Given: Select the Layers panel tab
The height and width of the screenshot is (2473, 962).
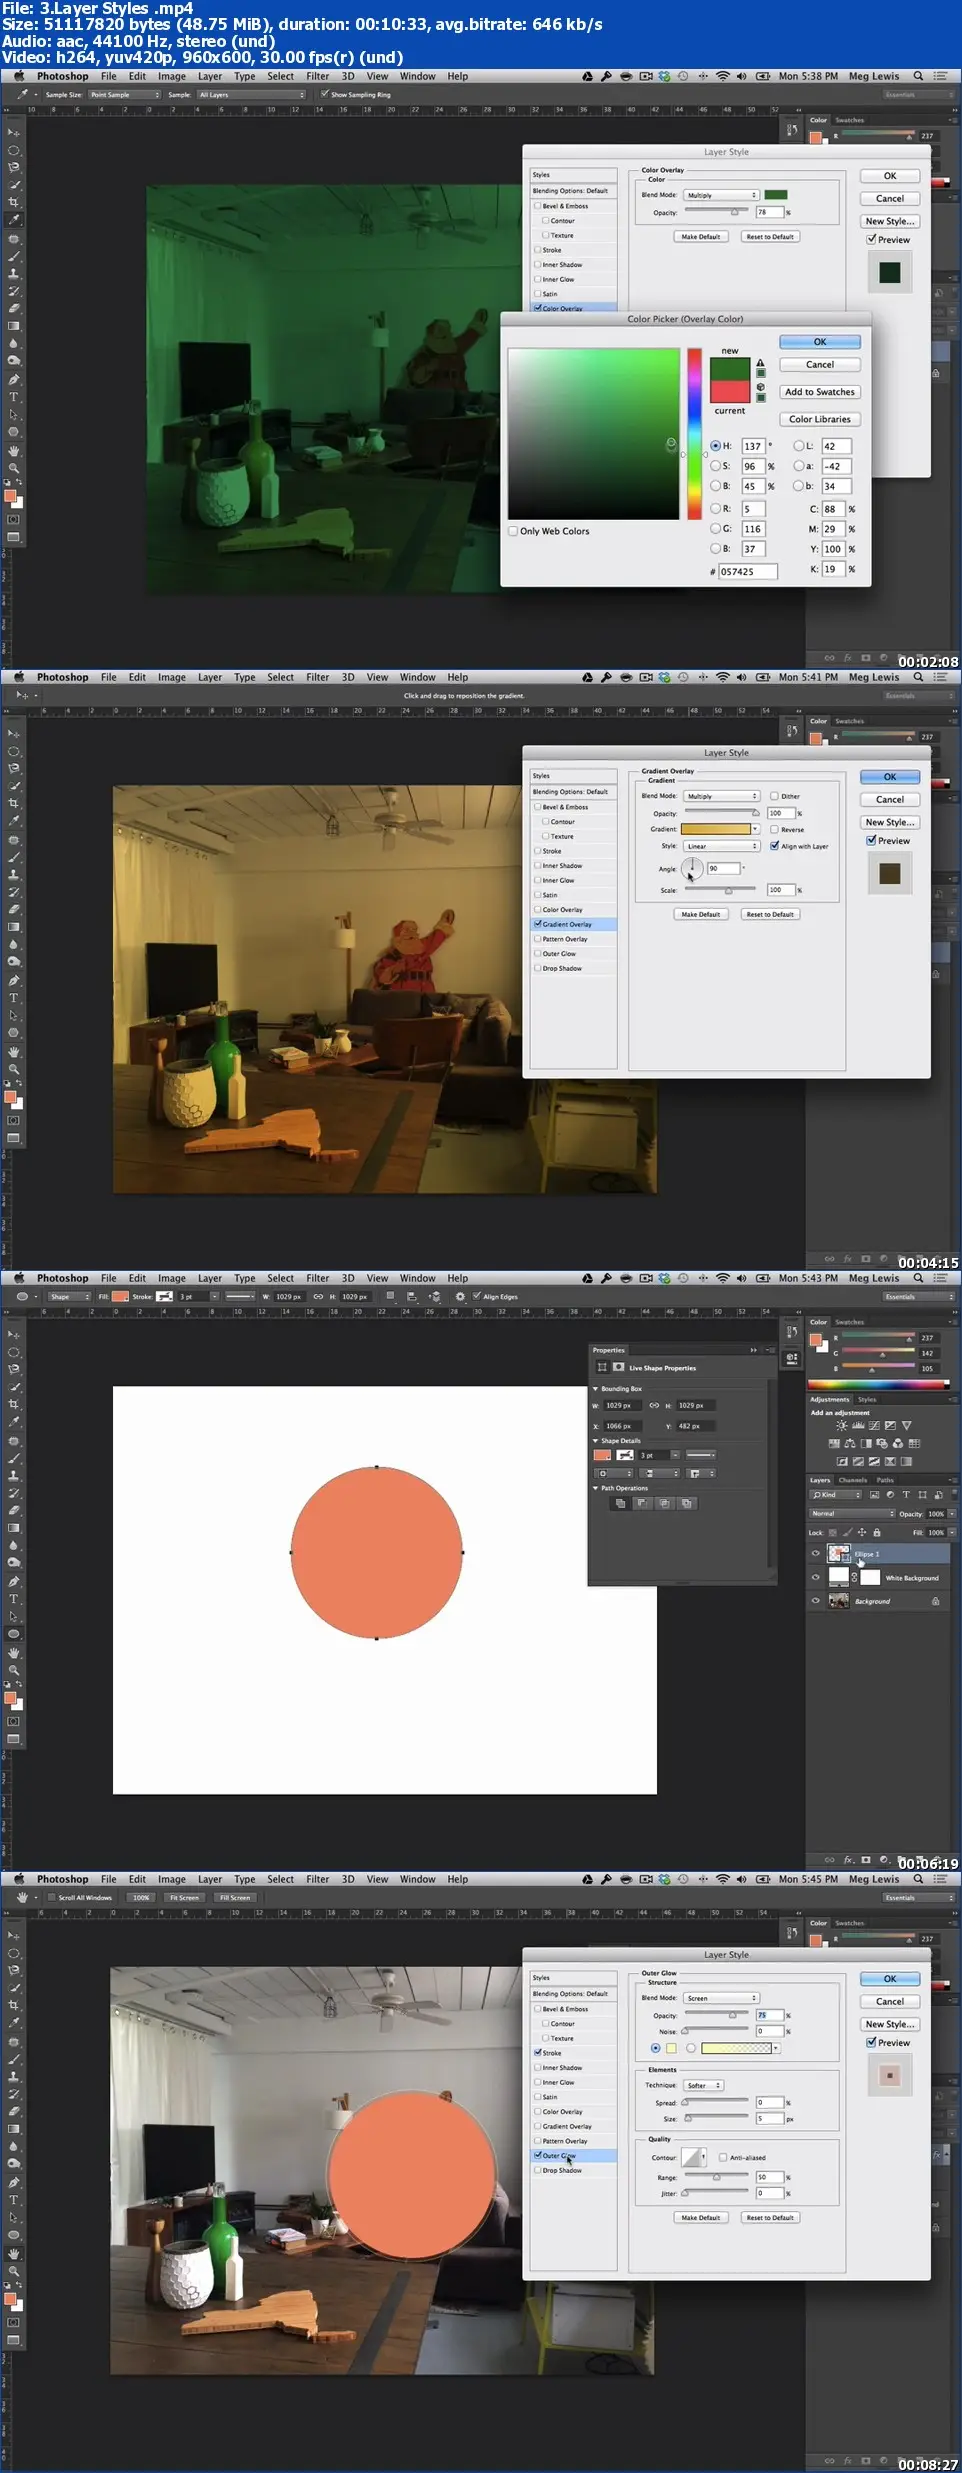Looking at the screenshot, I should [x=820, y=1480].
